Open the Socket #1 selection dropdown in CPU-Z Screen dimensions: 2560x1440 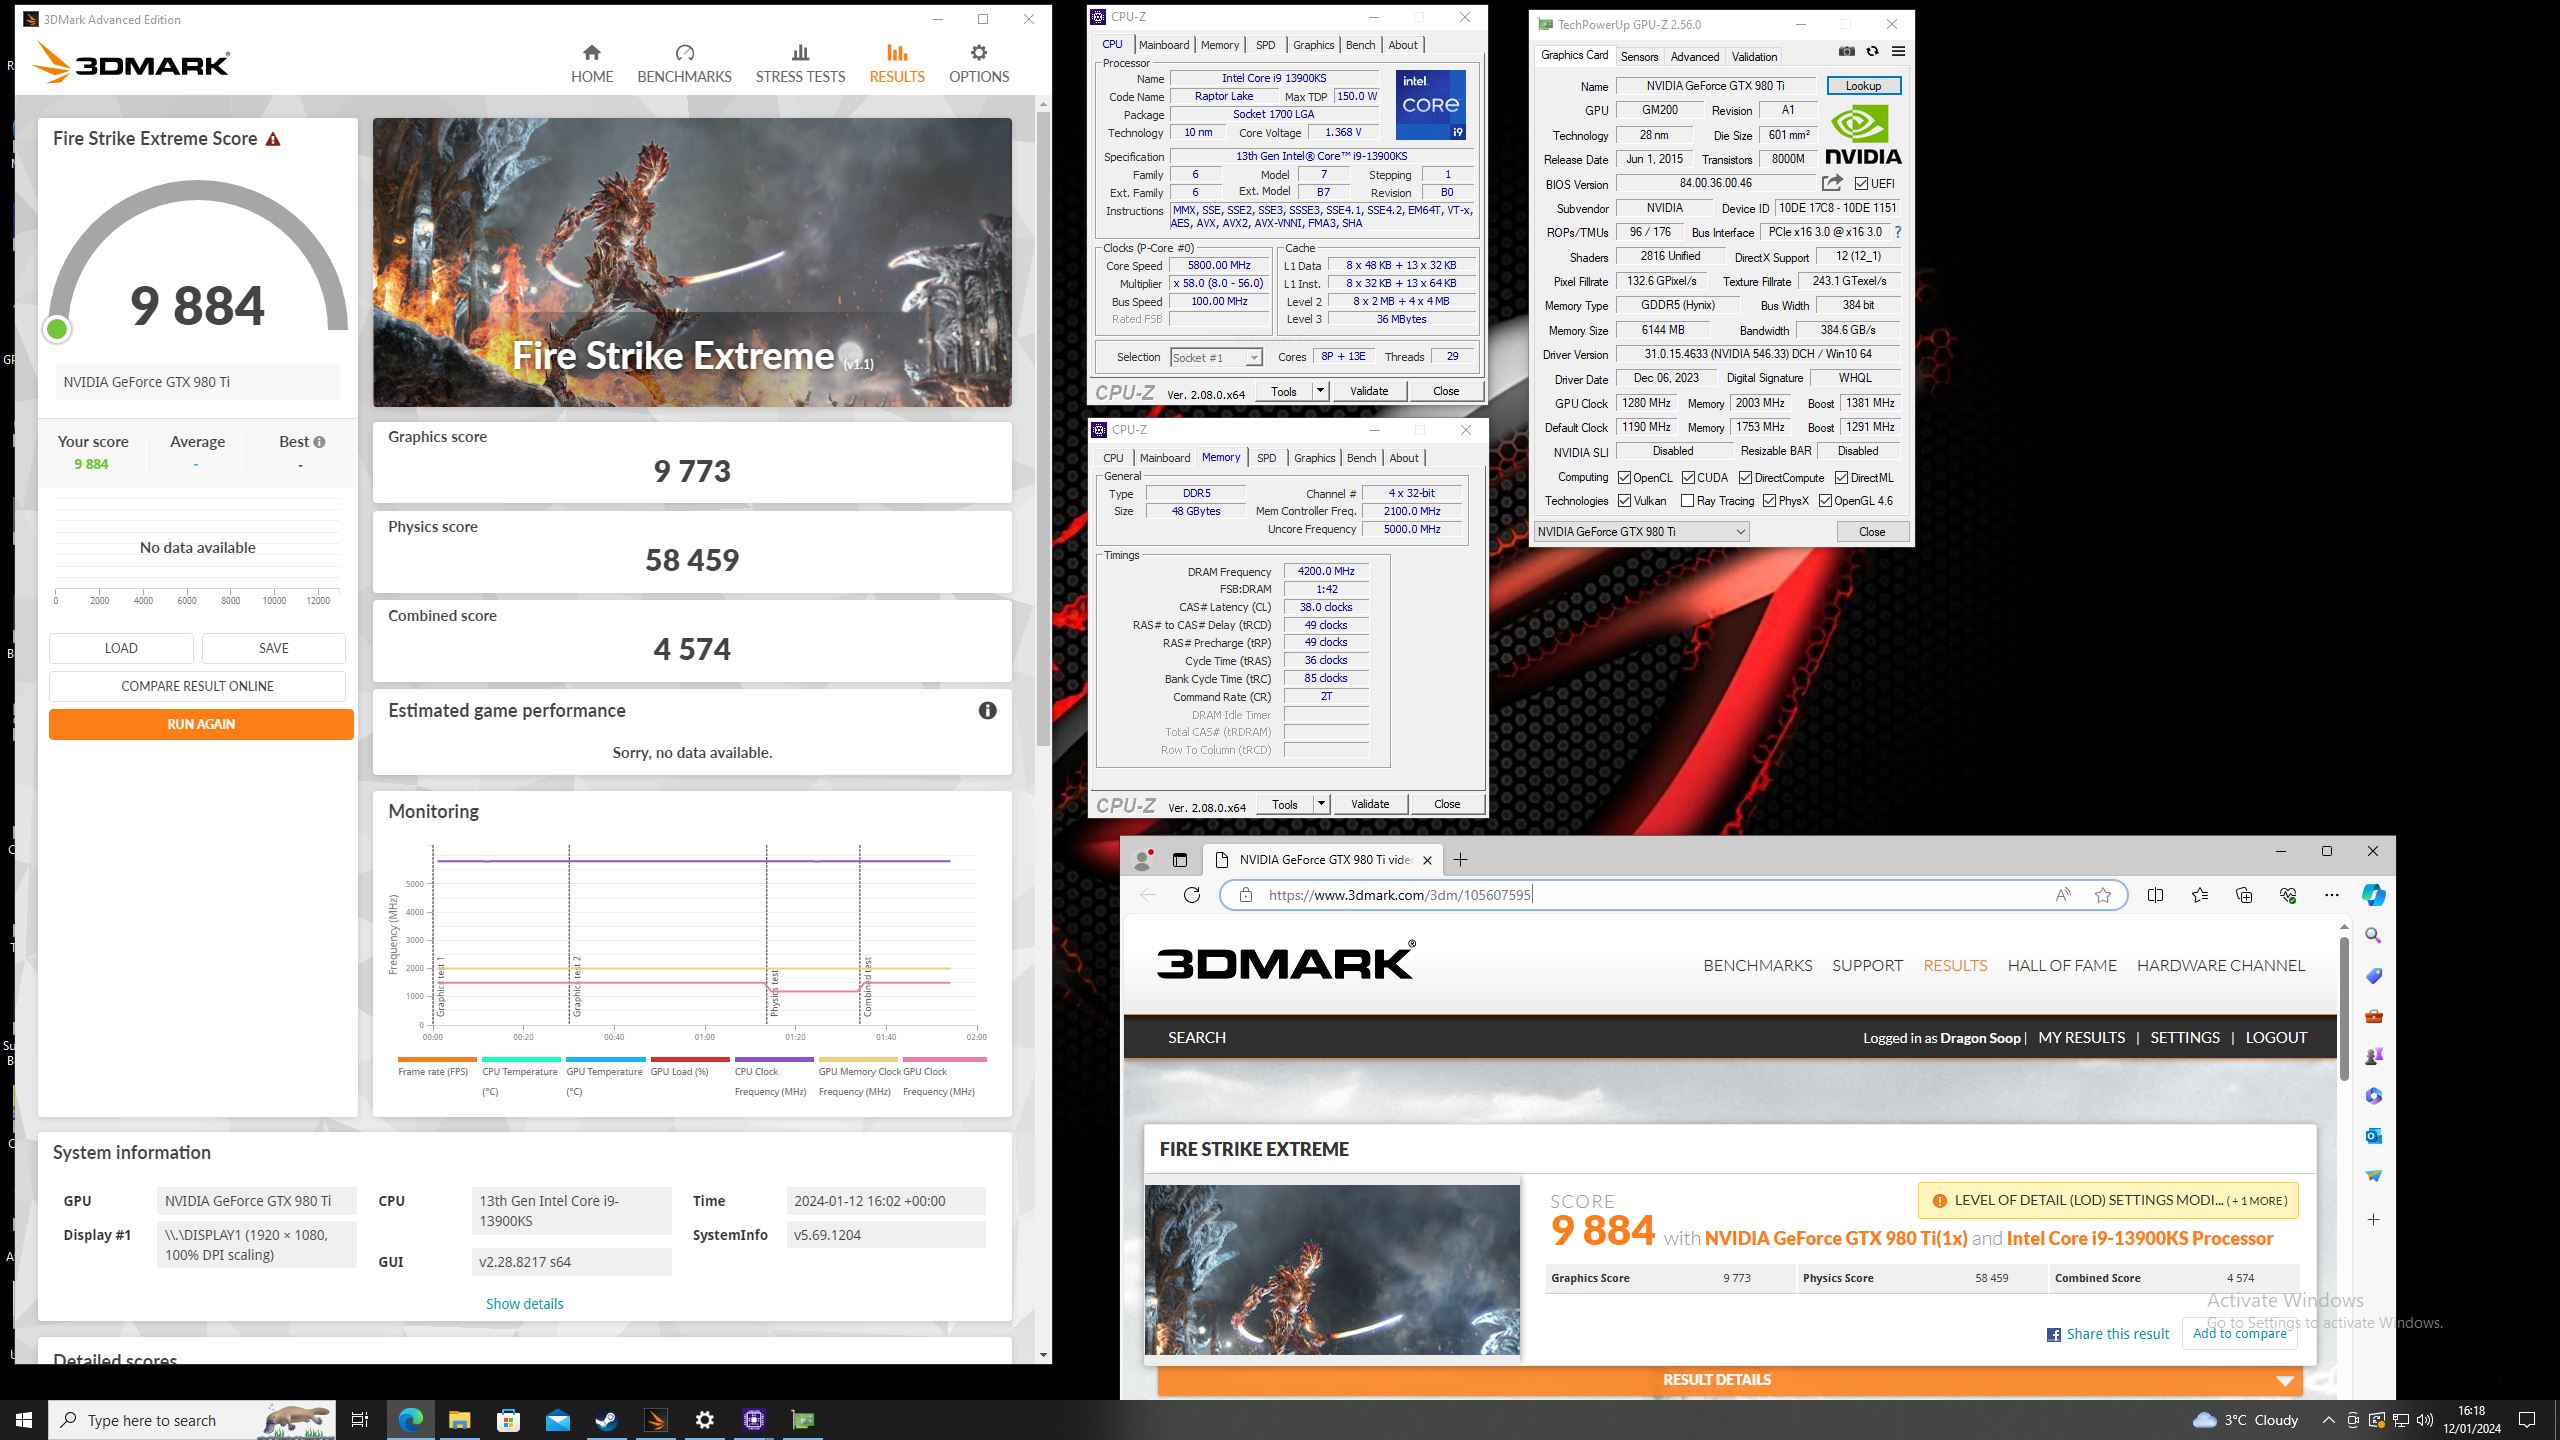coord(1215,357)
